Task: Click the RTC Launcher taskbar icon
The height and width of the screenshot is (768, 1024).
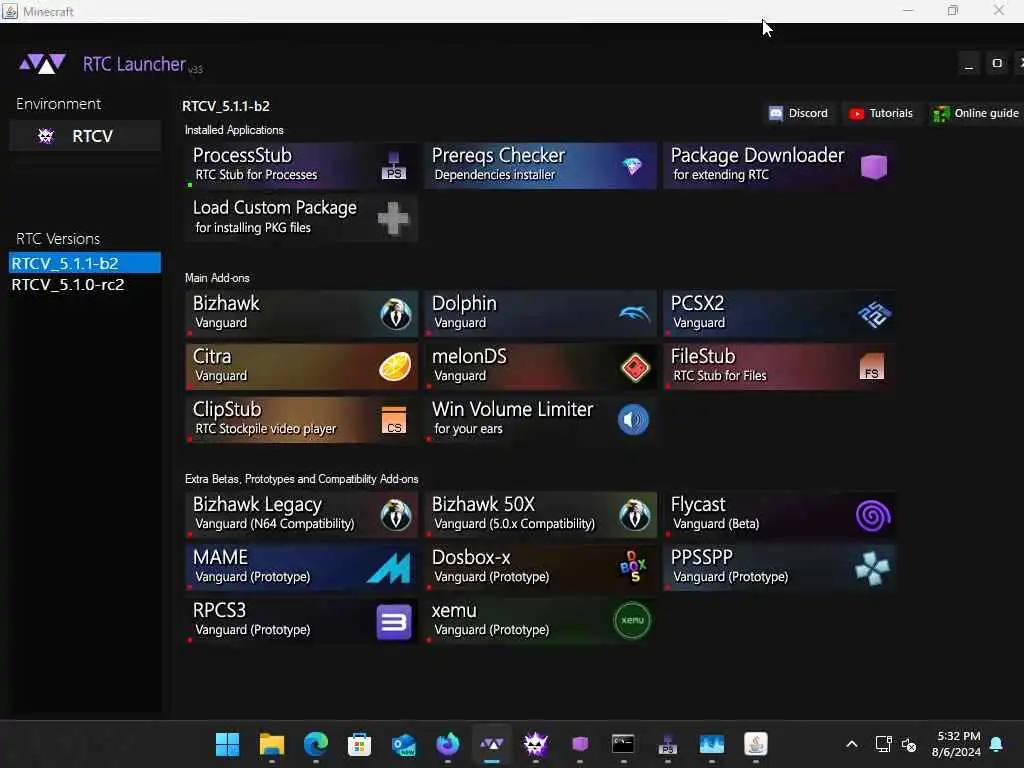Action: 492,744
